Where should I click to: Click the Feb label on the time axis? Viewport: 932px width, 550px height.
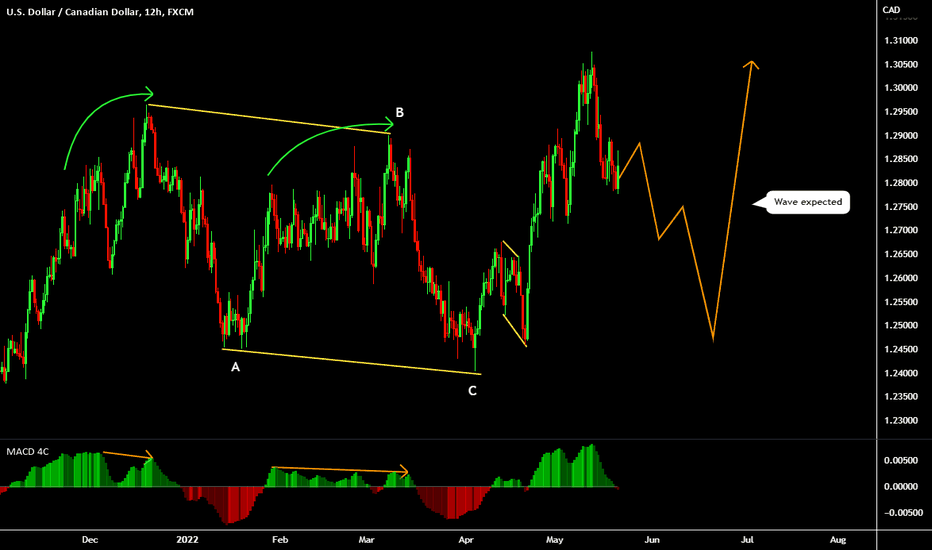click(280, 540)
